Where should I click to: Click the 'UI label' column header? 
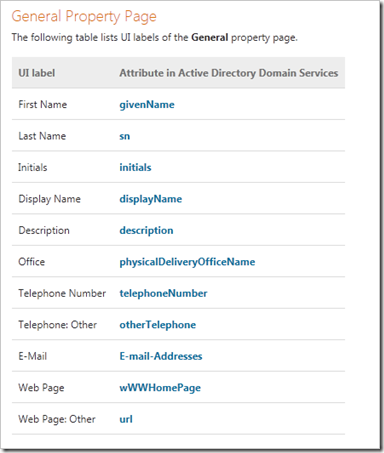pyautogui.click(x=37, y=73)
